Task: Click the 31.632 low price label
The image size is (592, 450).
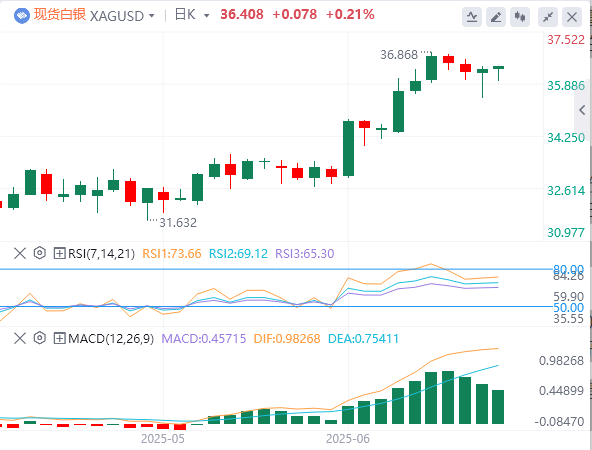Action: pos(178,223)
